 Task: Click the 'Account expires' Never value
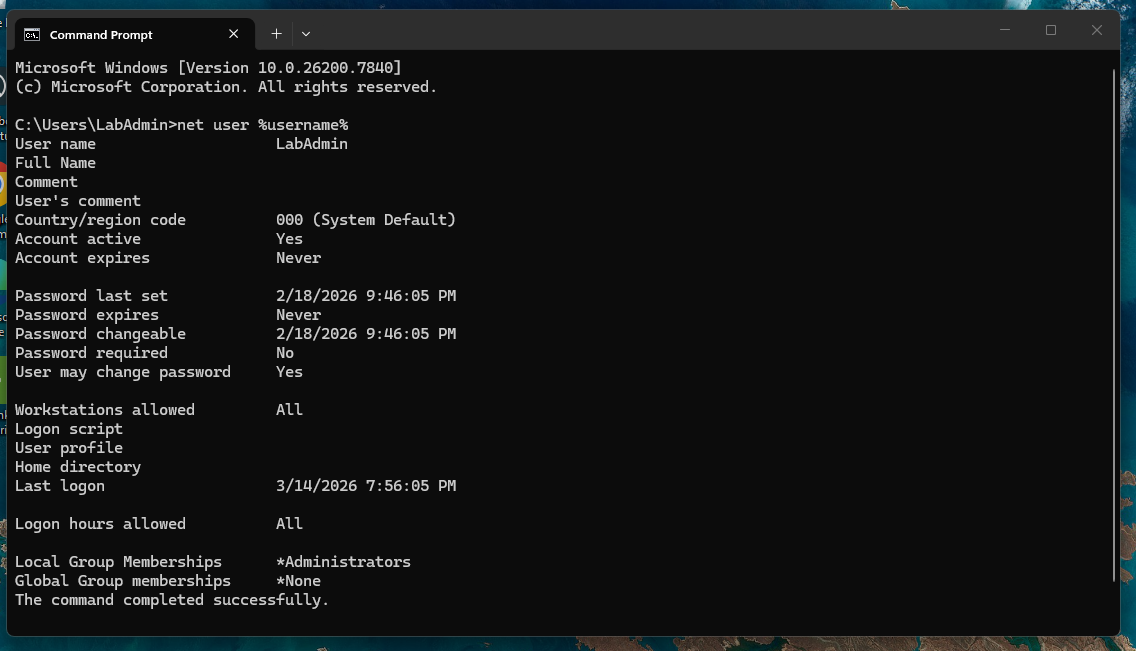[x=298, y=258]
